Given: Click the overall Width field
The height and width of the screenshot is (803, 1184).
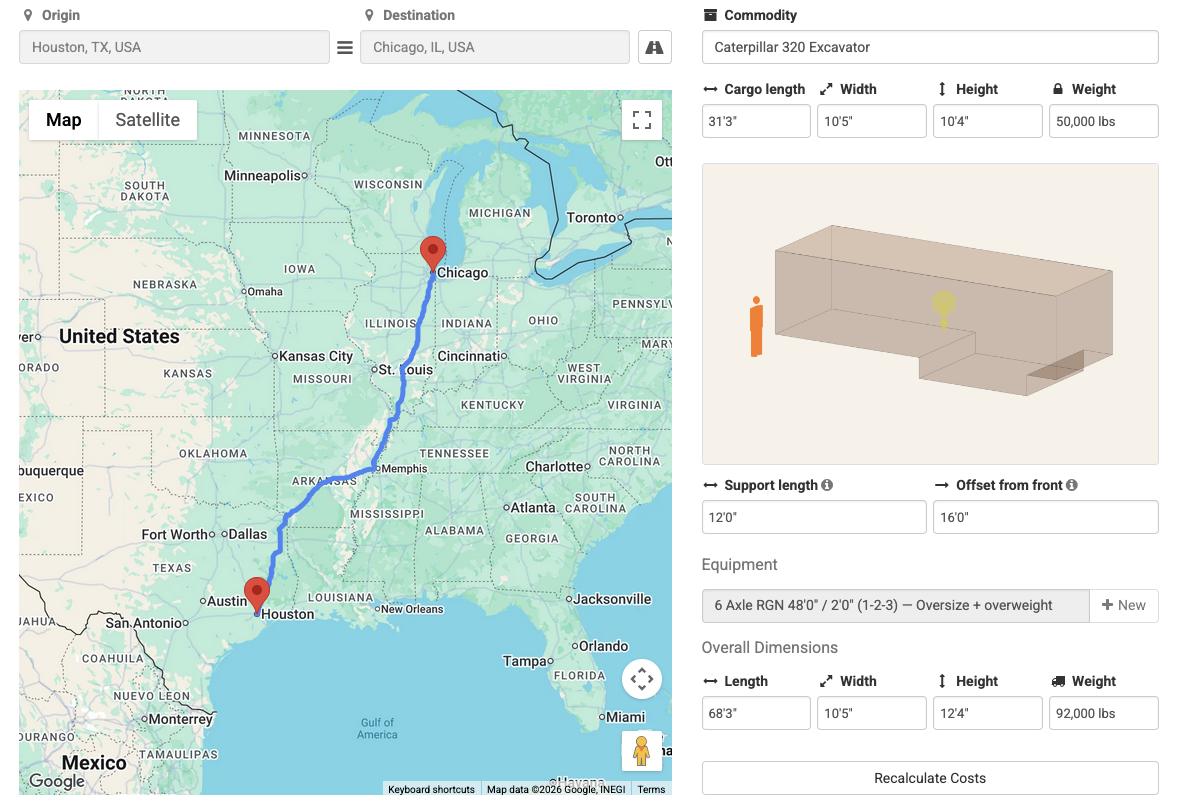Looking at the screenshot, I should tap(871, 713).
